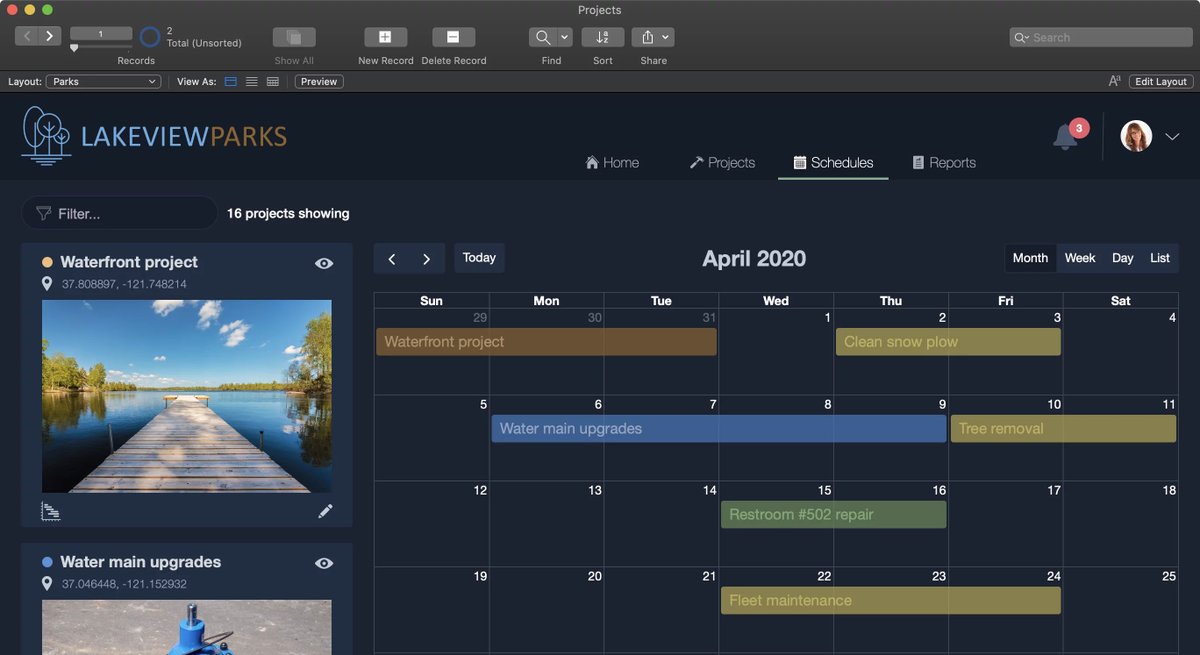Expand the user profile chevron

[1171, 135]
